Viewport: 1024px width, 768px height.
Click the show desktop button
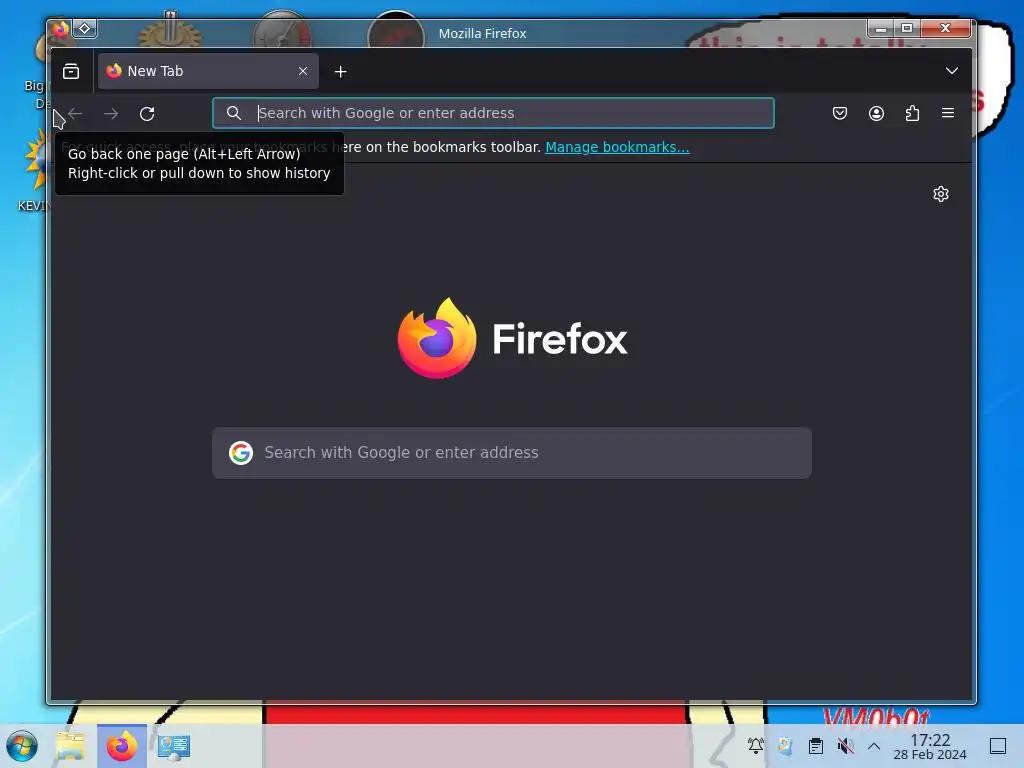(998, 746)
